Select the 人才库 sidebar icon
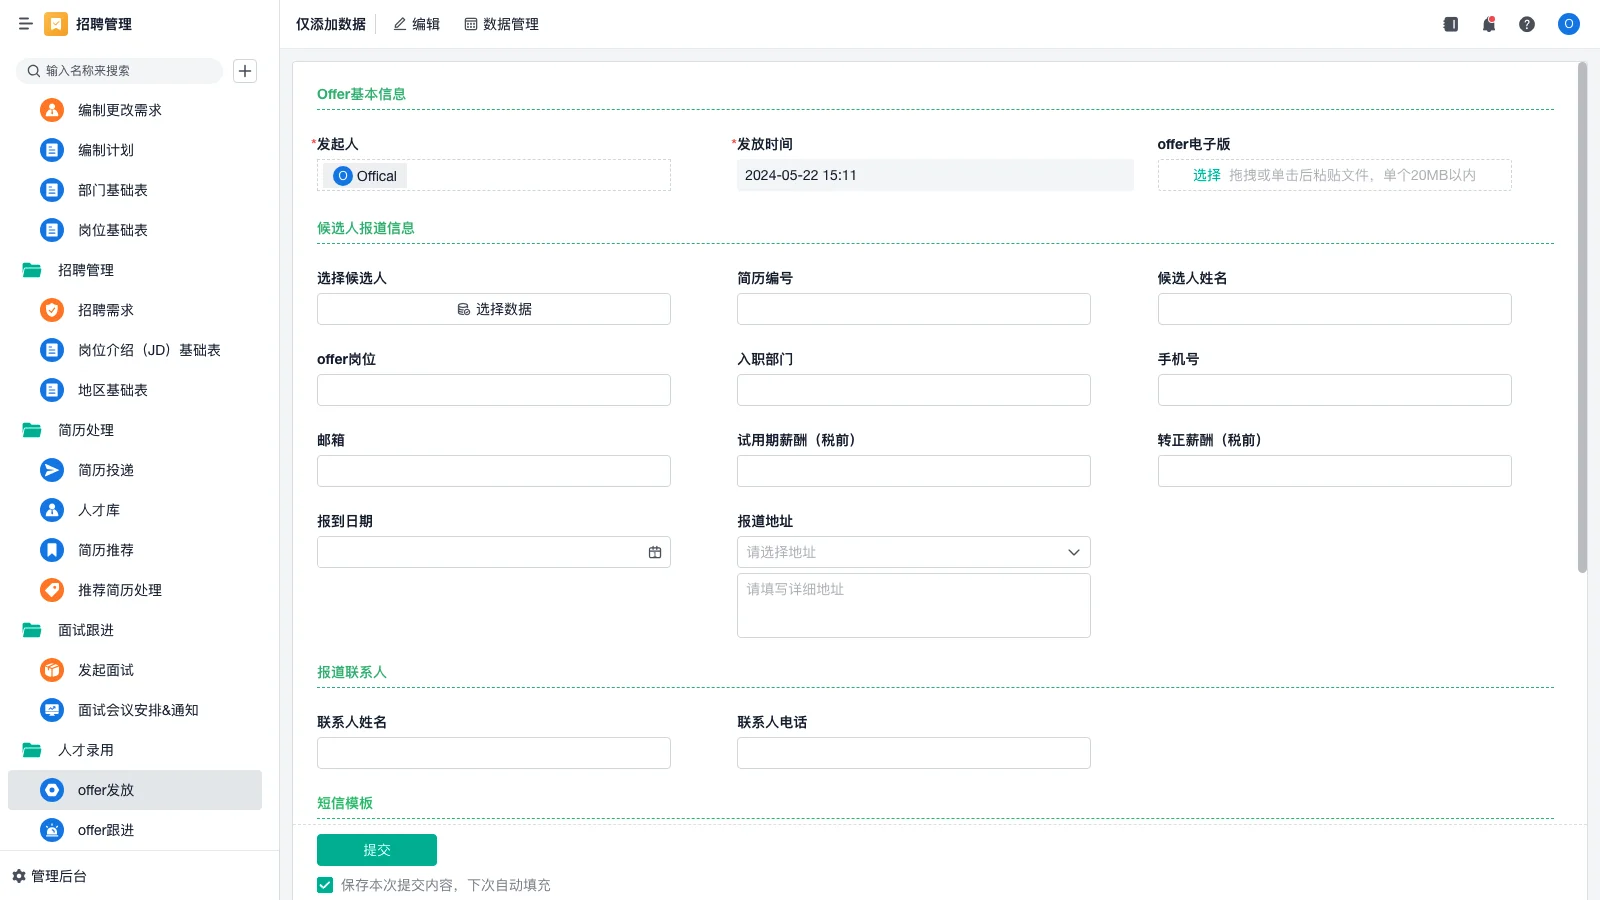The width and height of the screenshot is (1600, 900). click(51, 510)
